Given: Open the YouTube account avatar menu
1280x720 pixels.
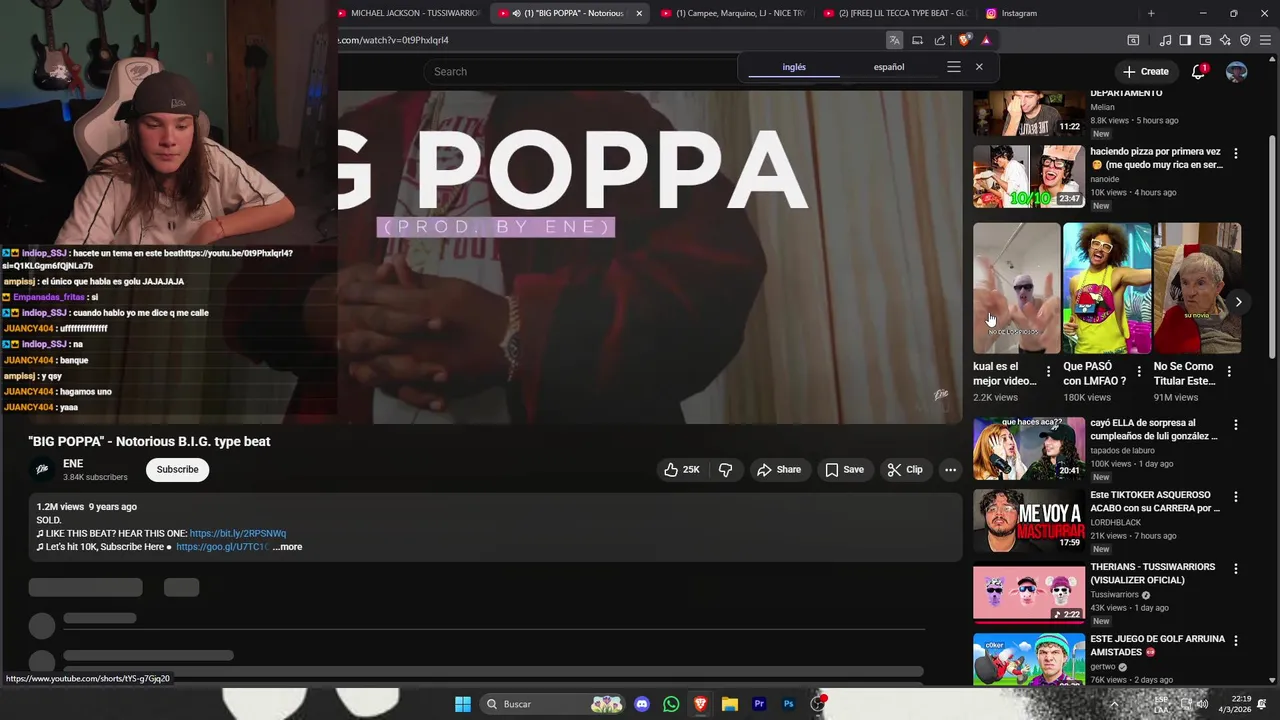Looking at the screenshot, I should coord(1237,72).
